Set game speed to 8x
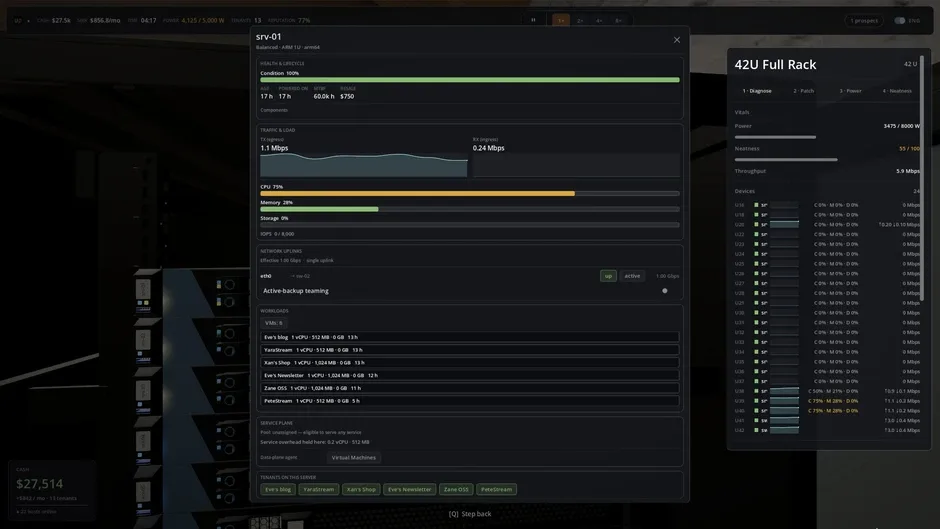Image resolution: width=940 pixels, height=529 pixels. click(618, 20)
